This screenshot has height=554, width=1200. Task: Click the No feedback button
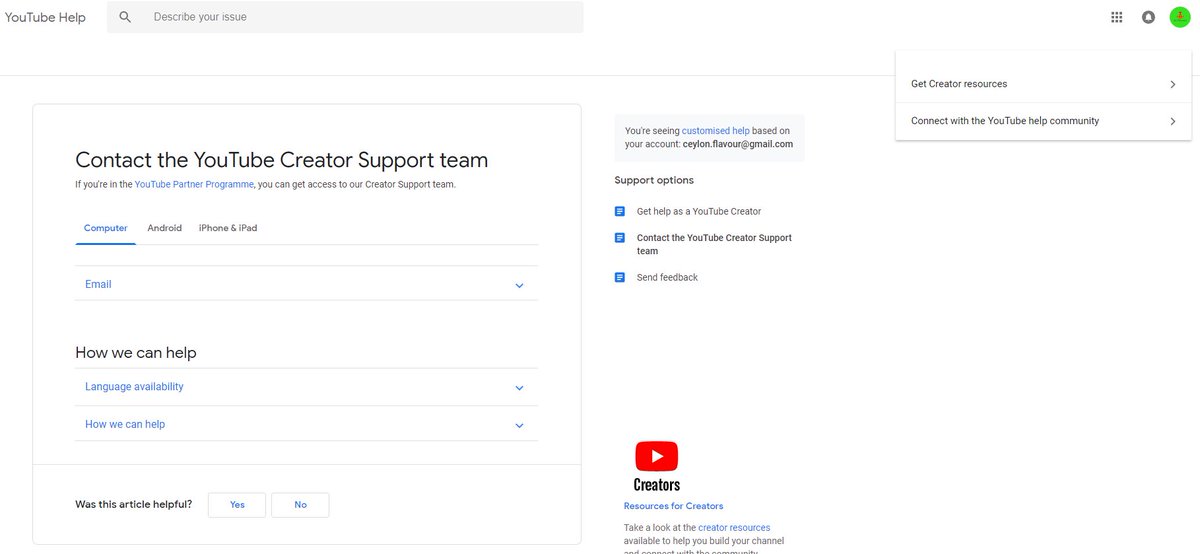click(300, 505)
